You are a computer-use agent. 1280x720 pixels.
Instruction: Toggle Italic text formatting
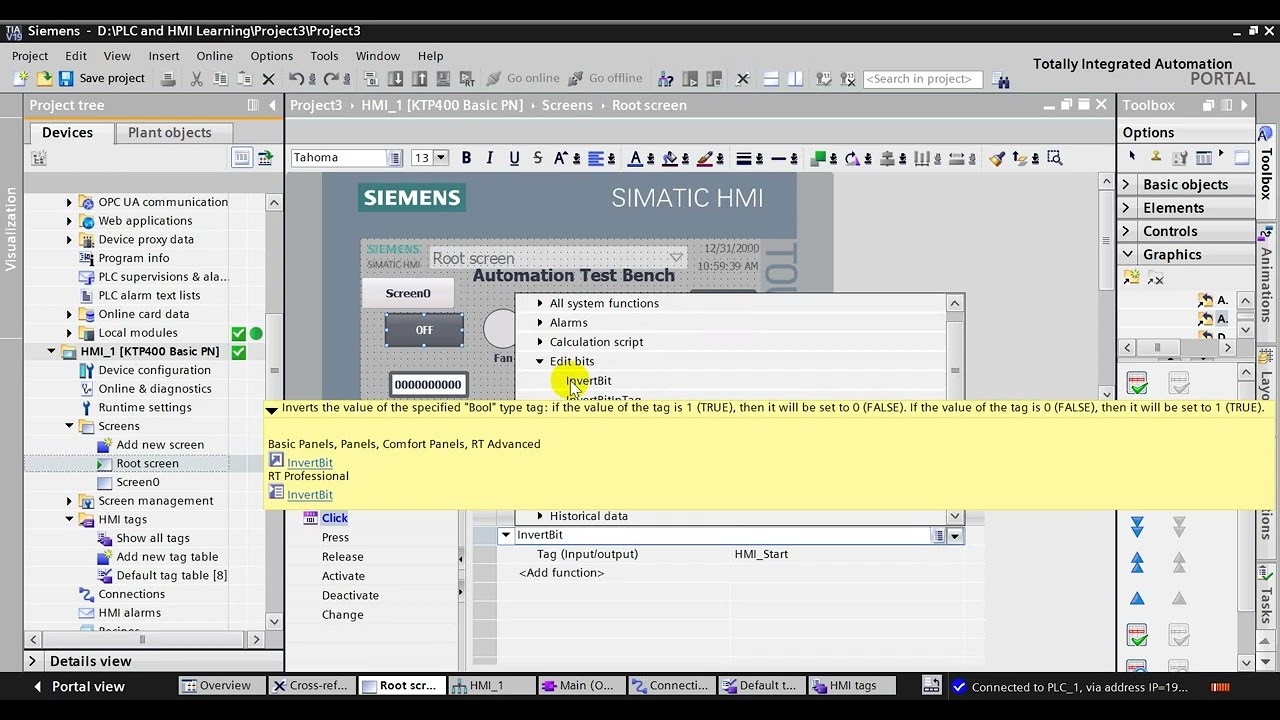coord(489,158)
